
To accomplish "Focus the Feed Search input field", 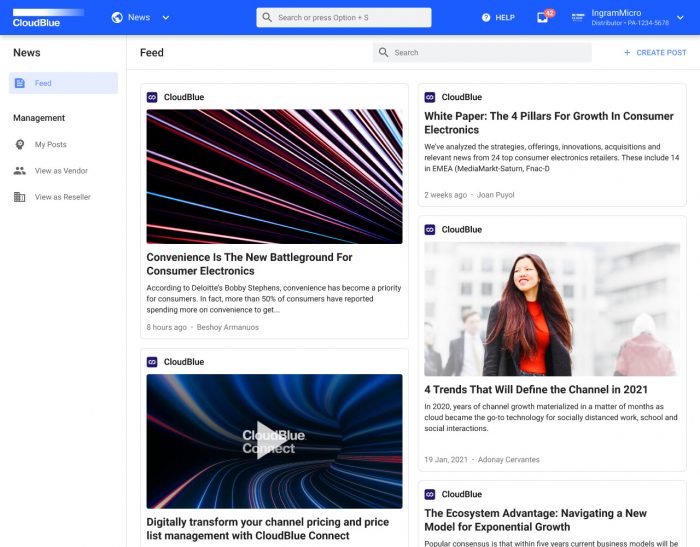I will 482,52.
